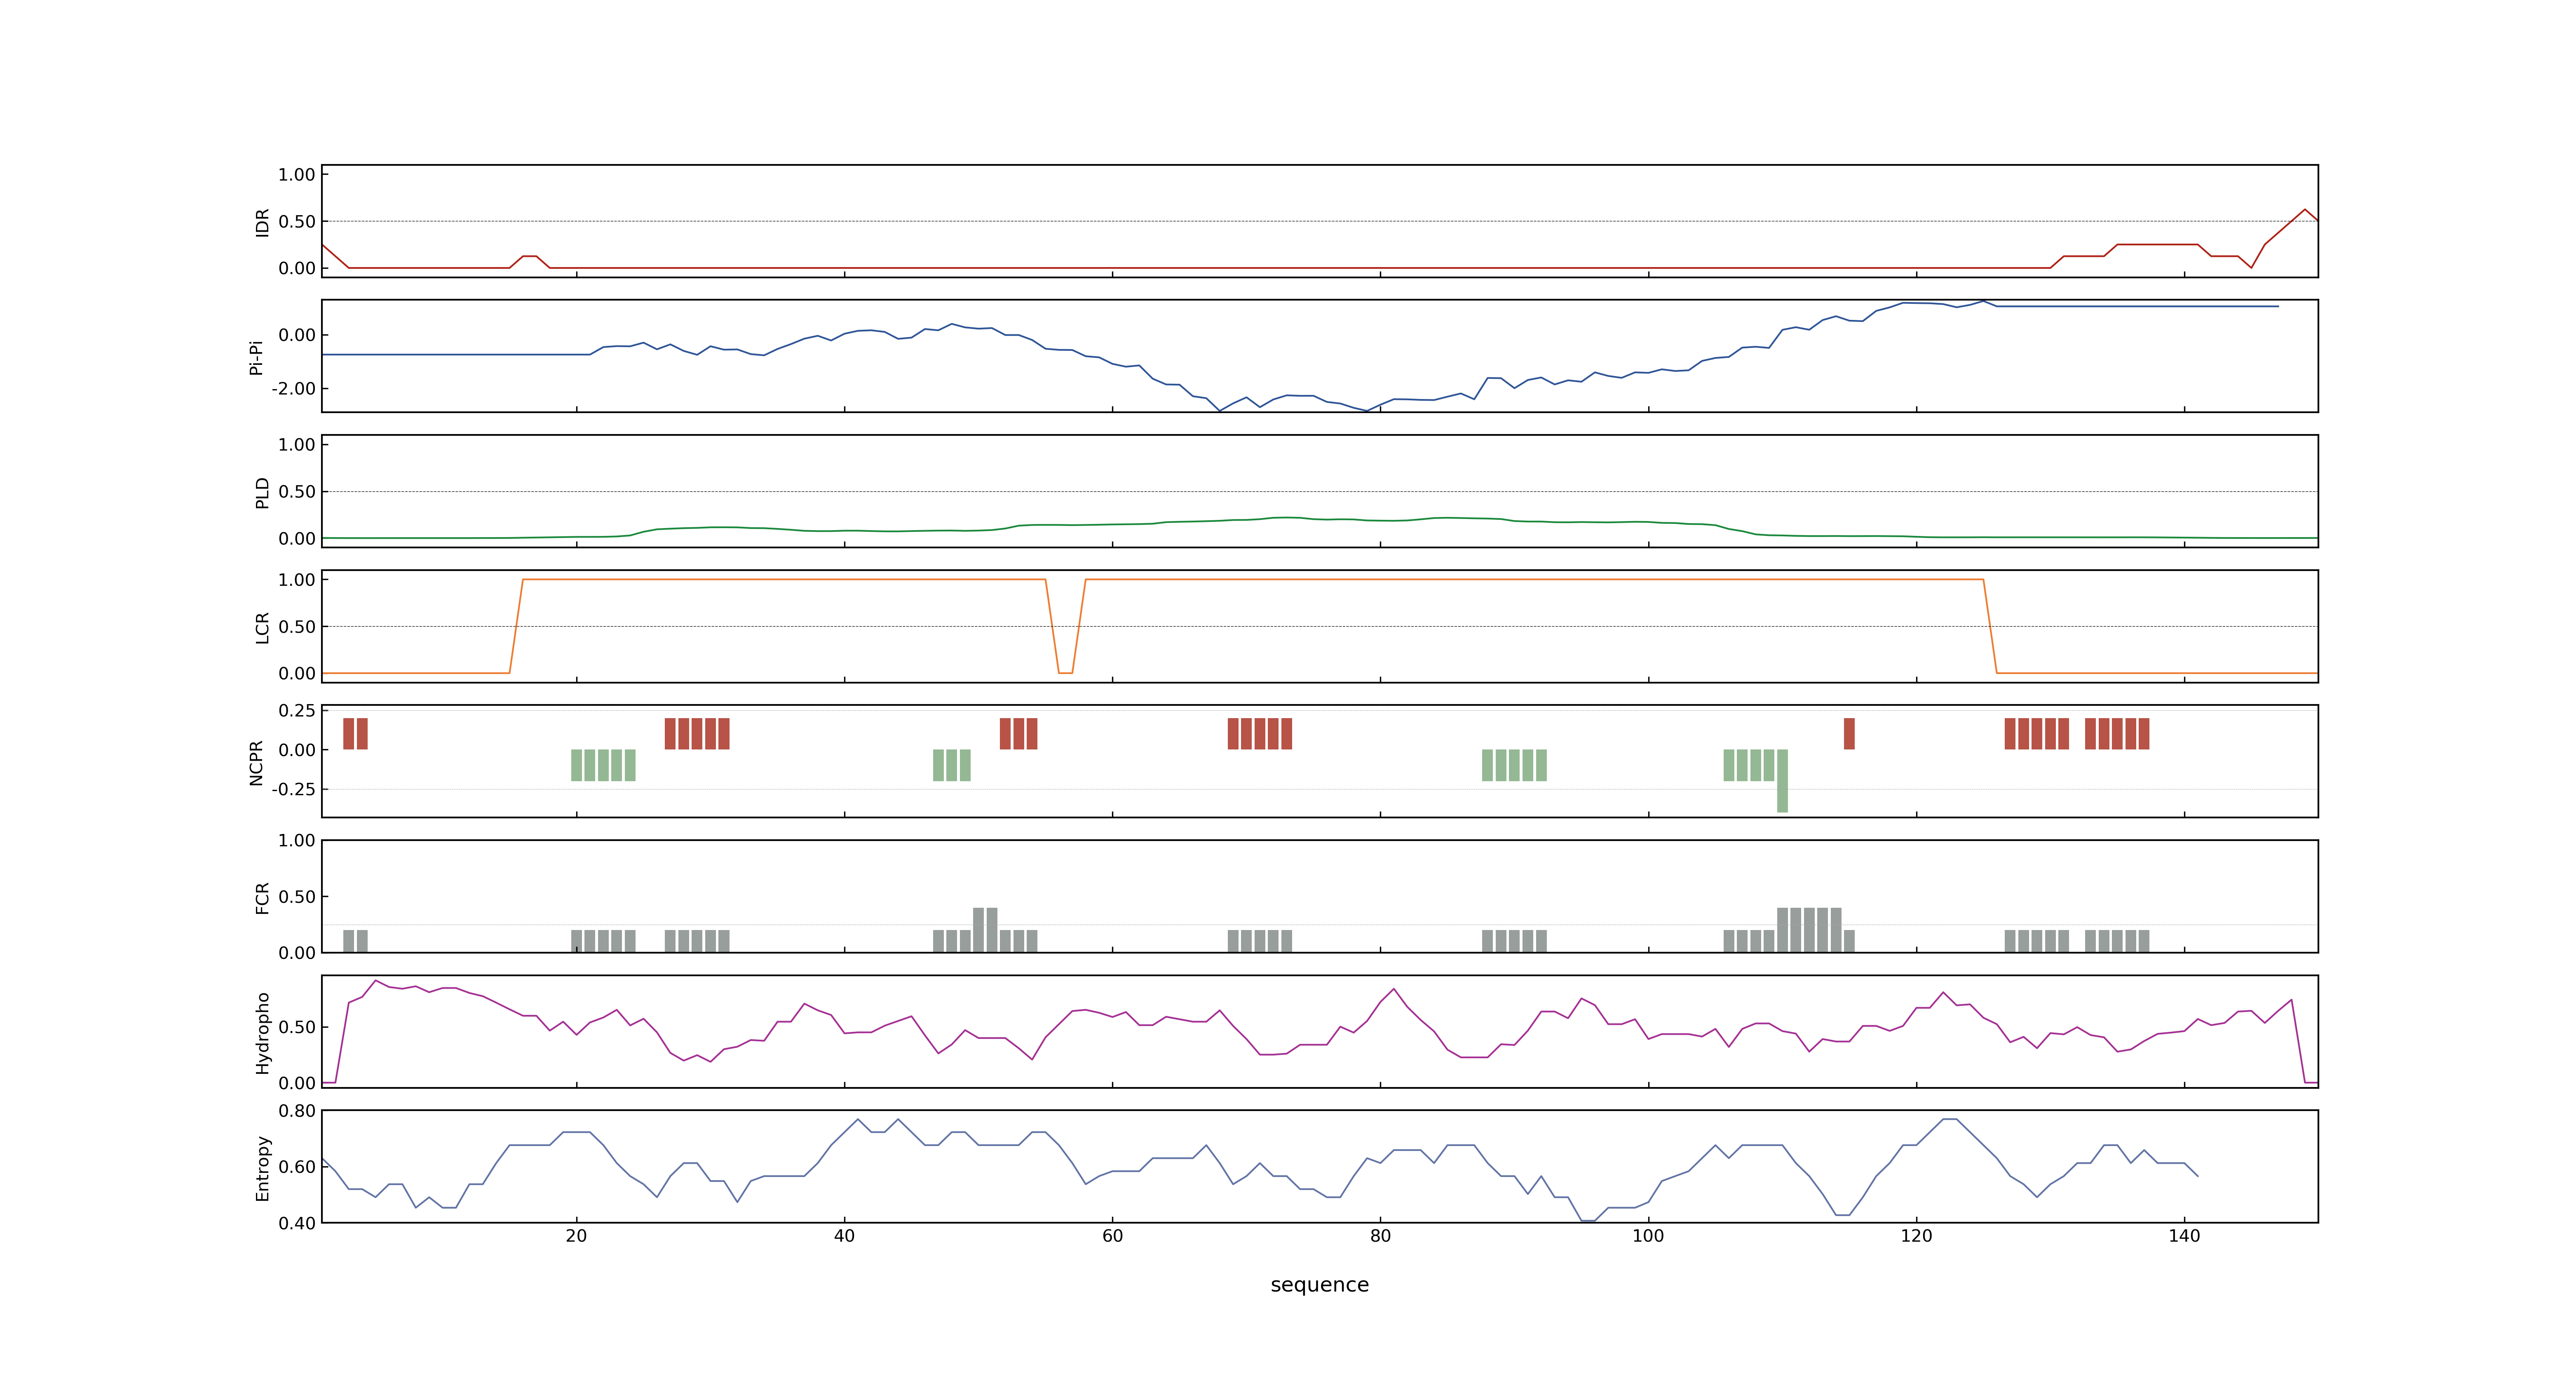Click x-axis tick label 140
The height and width of the screenshot is (1374, 2576).
2184,1236
